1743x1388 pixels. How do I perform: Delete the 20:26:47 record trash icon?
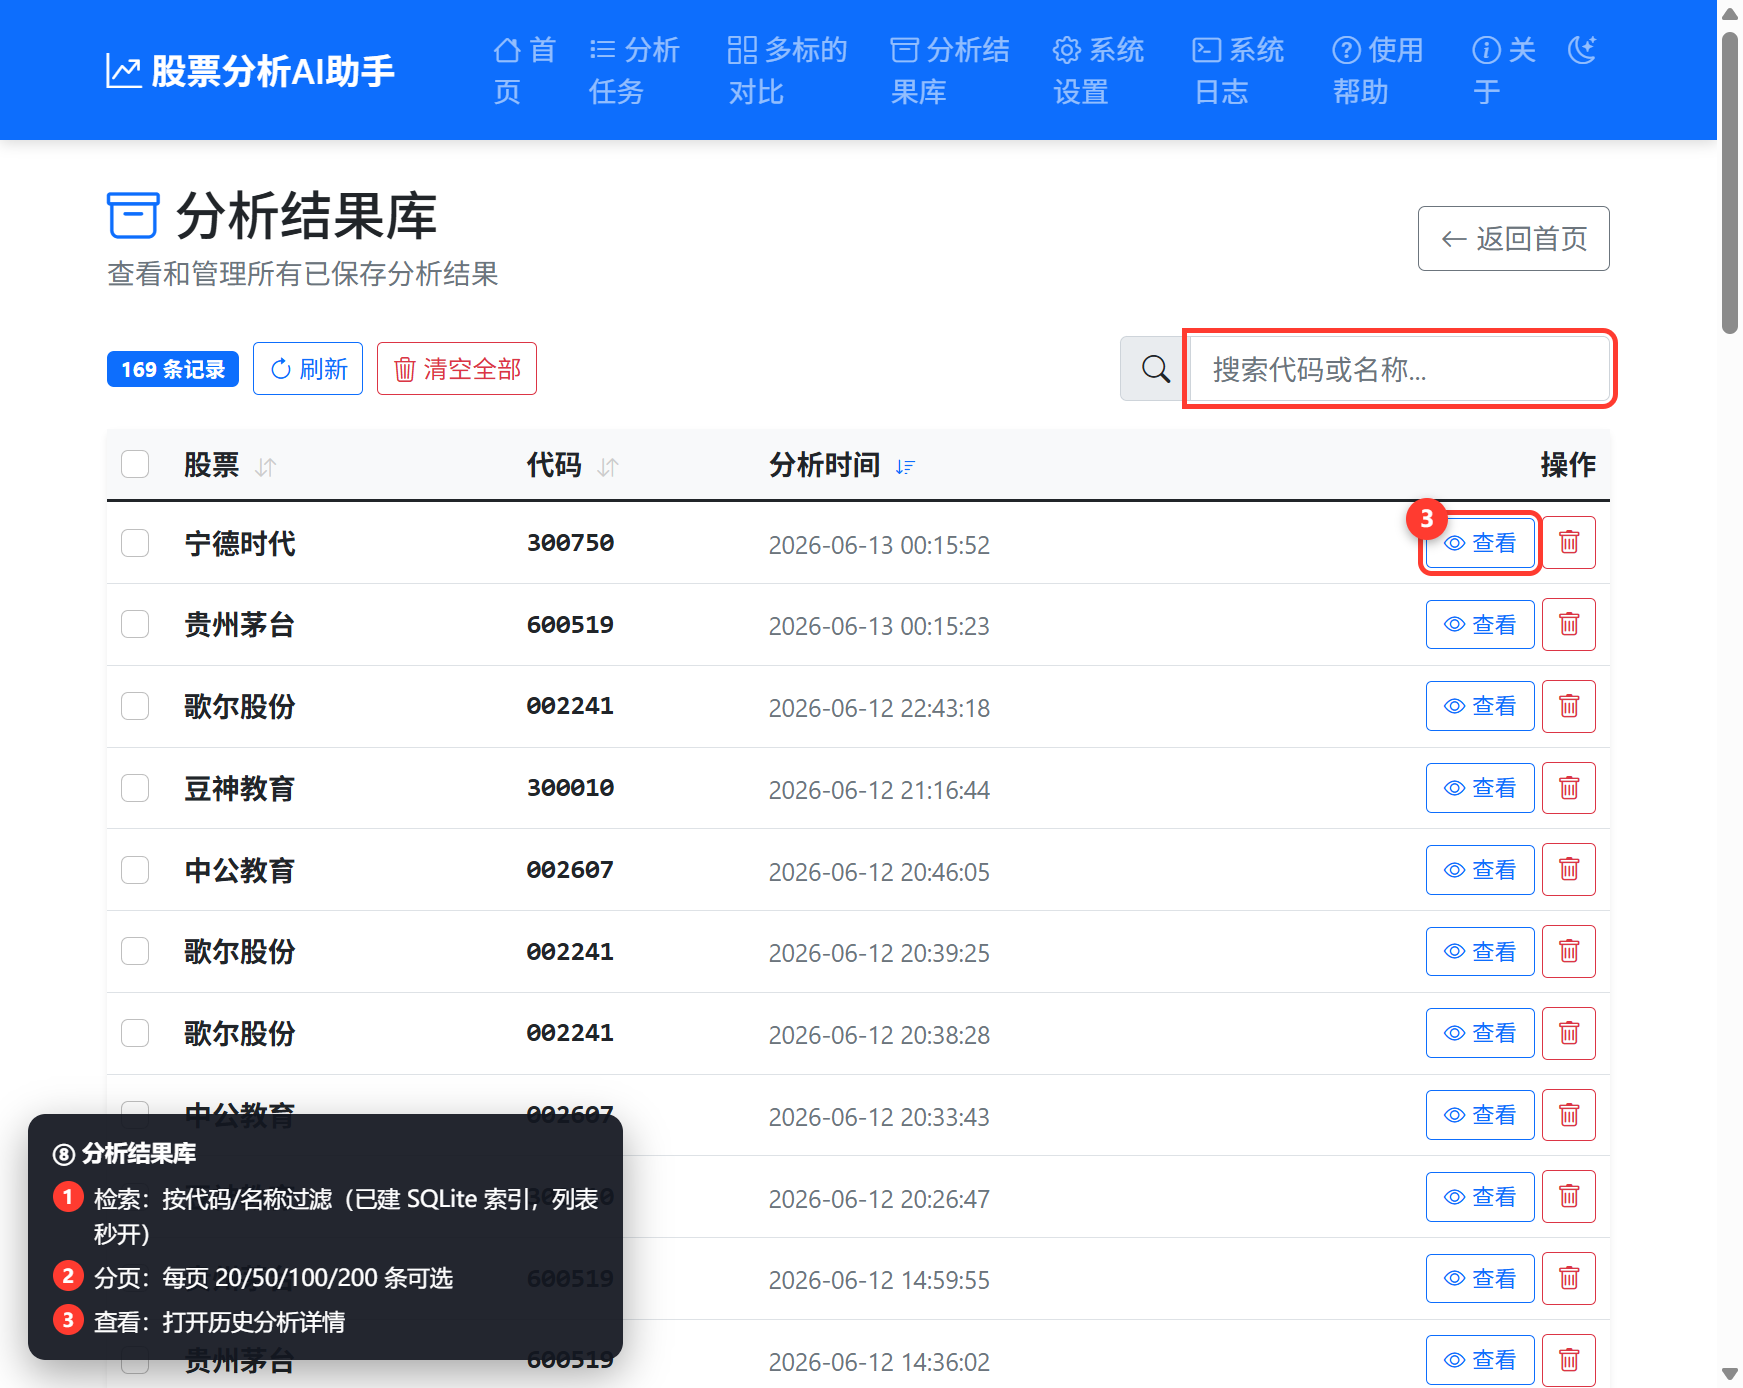[1569, 1197]
